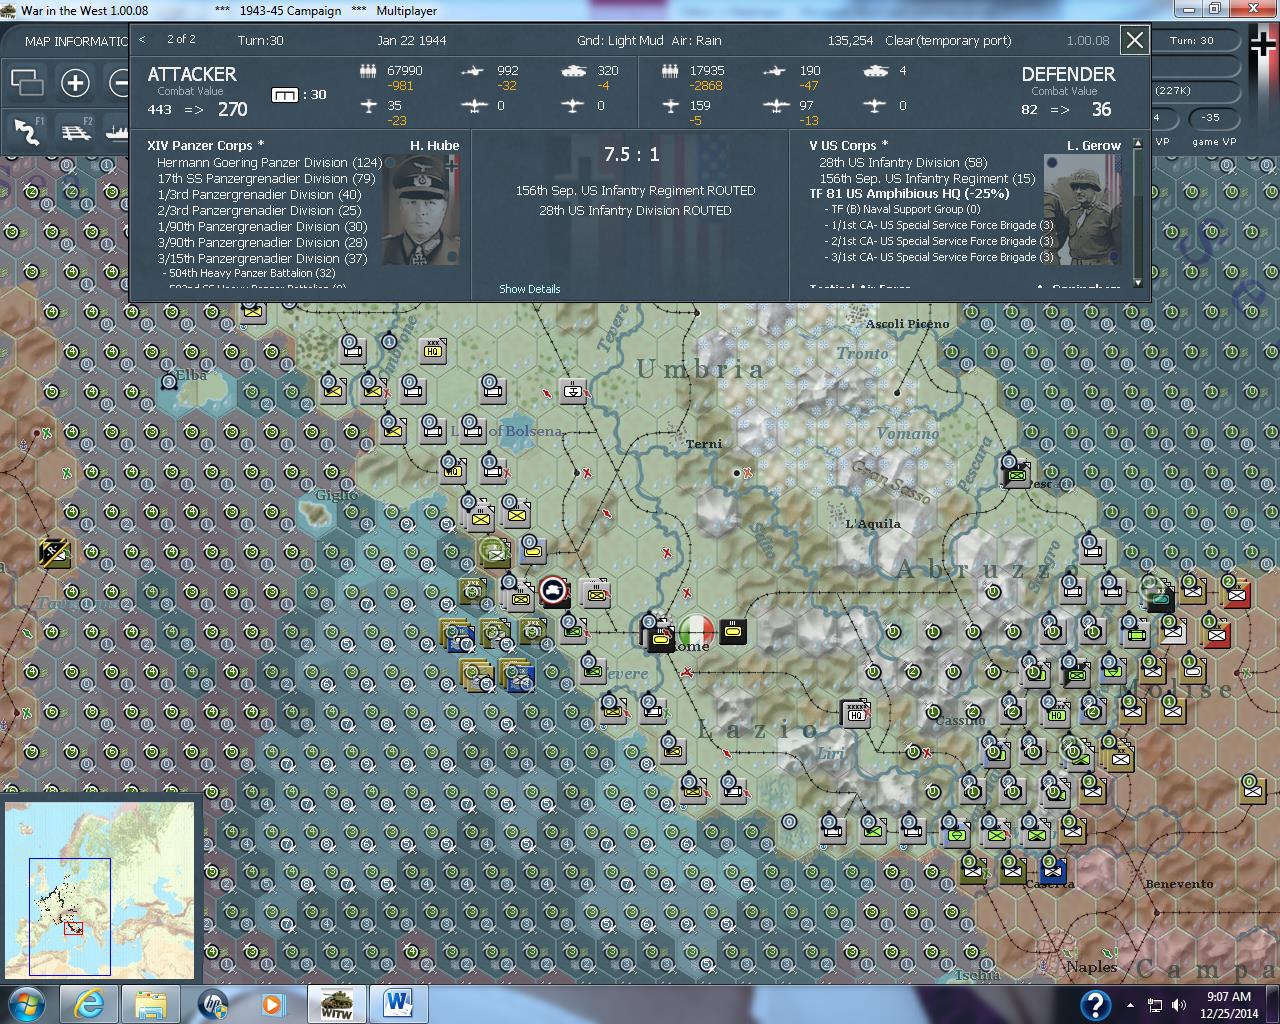Select 1/3rd Panzergrenadier Division entry
Screen dimensions: 1280x1024
tap(259, 194)
